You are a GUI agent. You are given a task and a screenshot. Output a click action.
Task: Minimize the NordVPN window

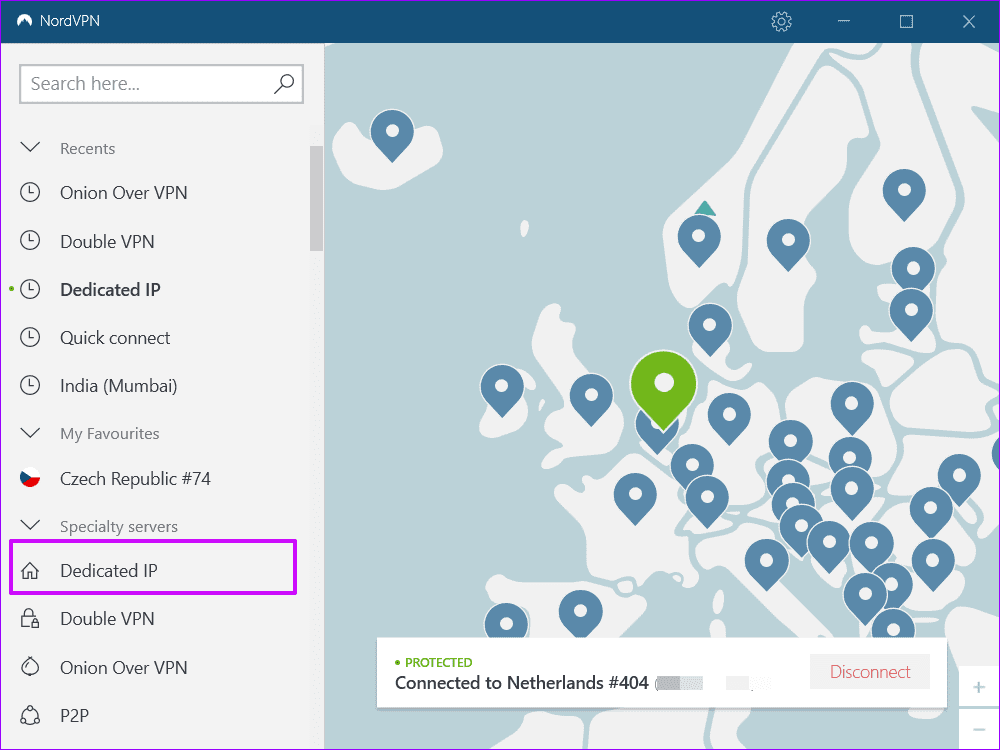coord(844,22)
